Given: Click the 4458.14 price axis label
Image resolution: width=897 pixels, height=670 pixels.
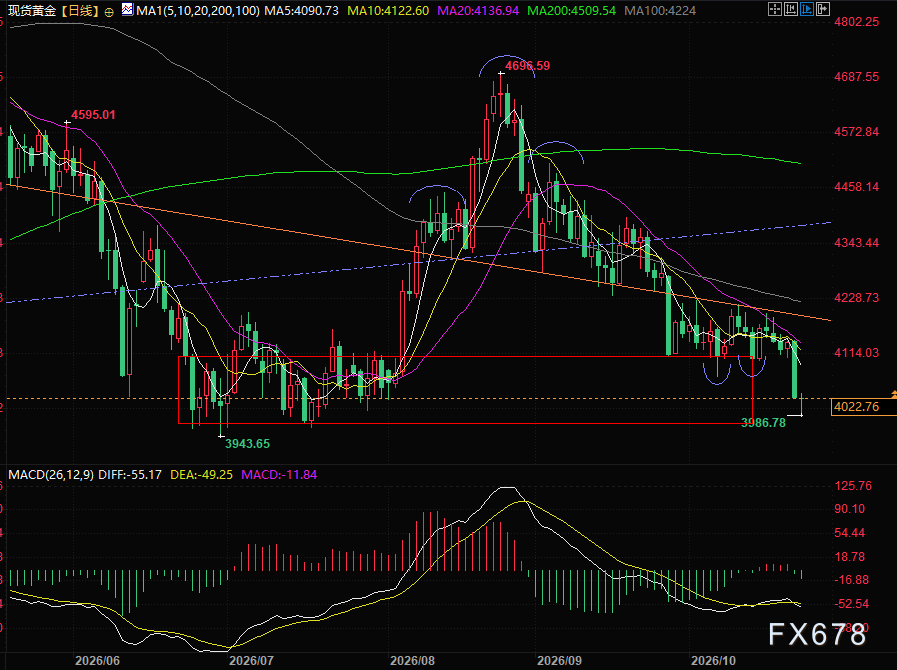Looking at the screenshot, I should (x=856, y=187).
